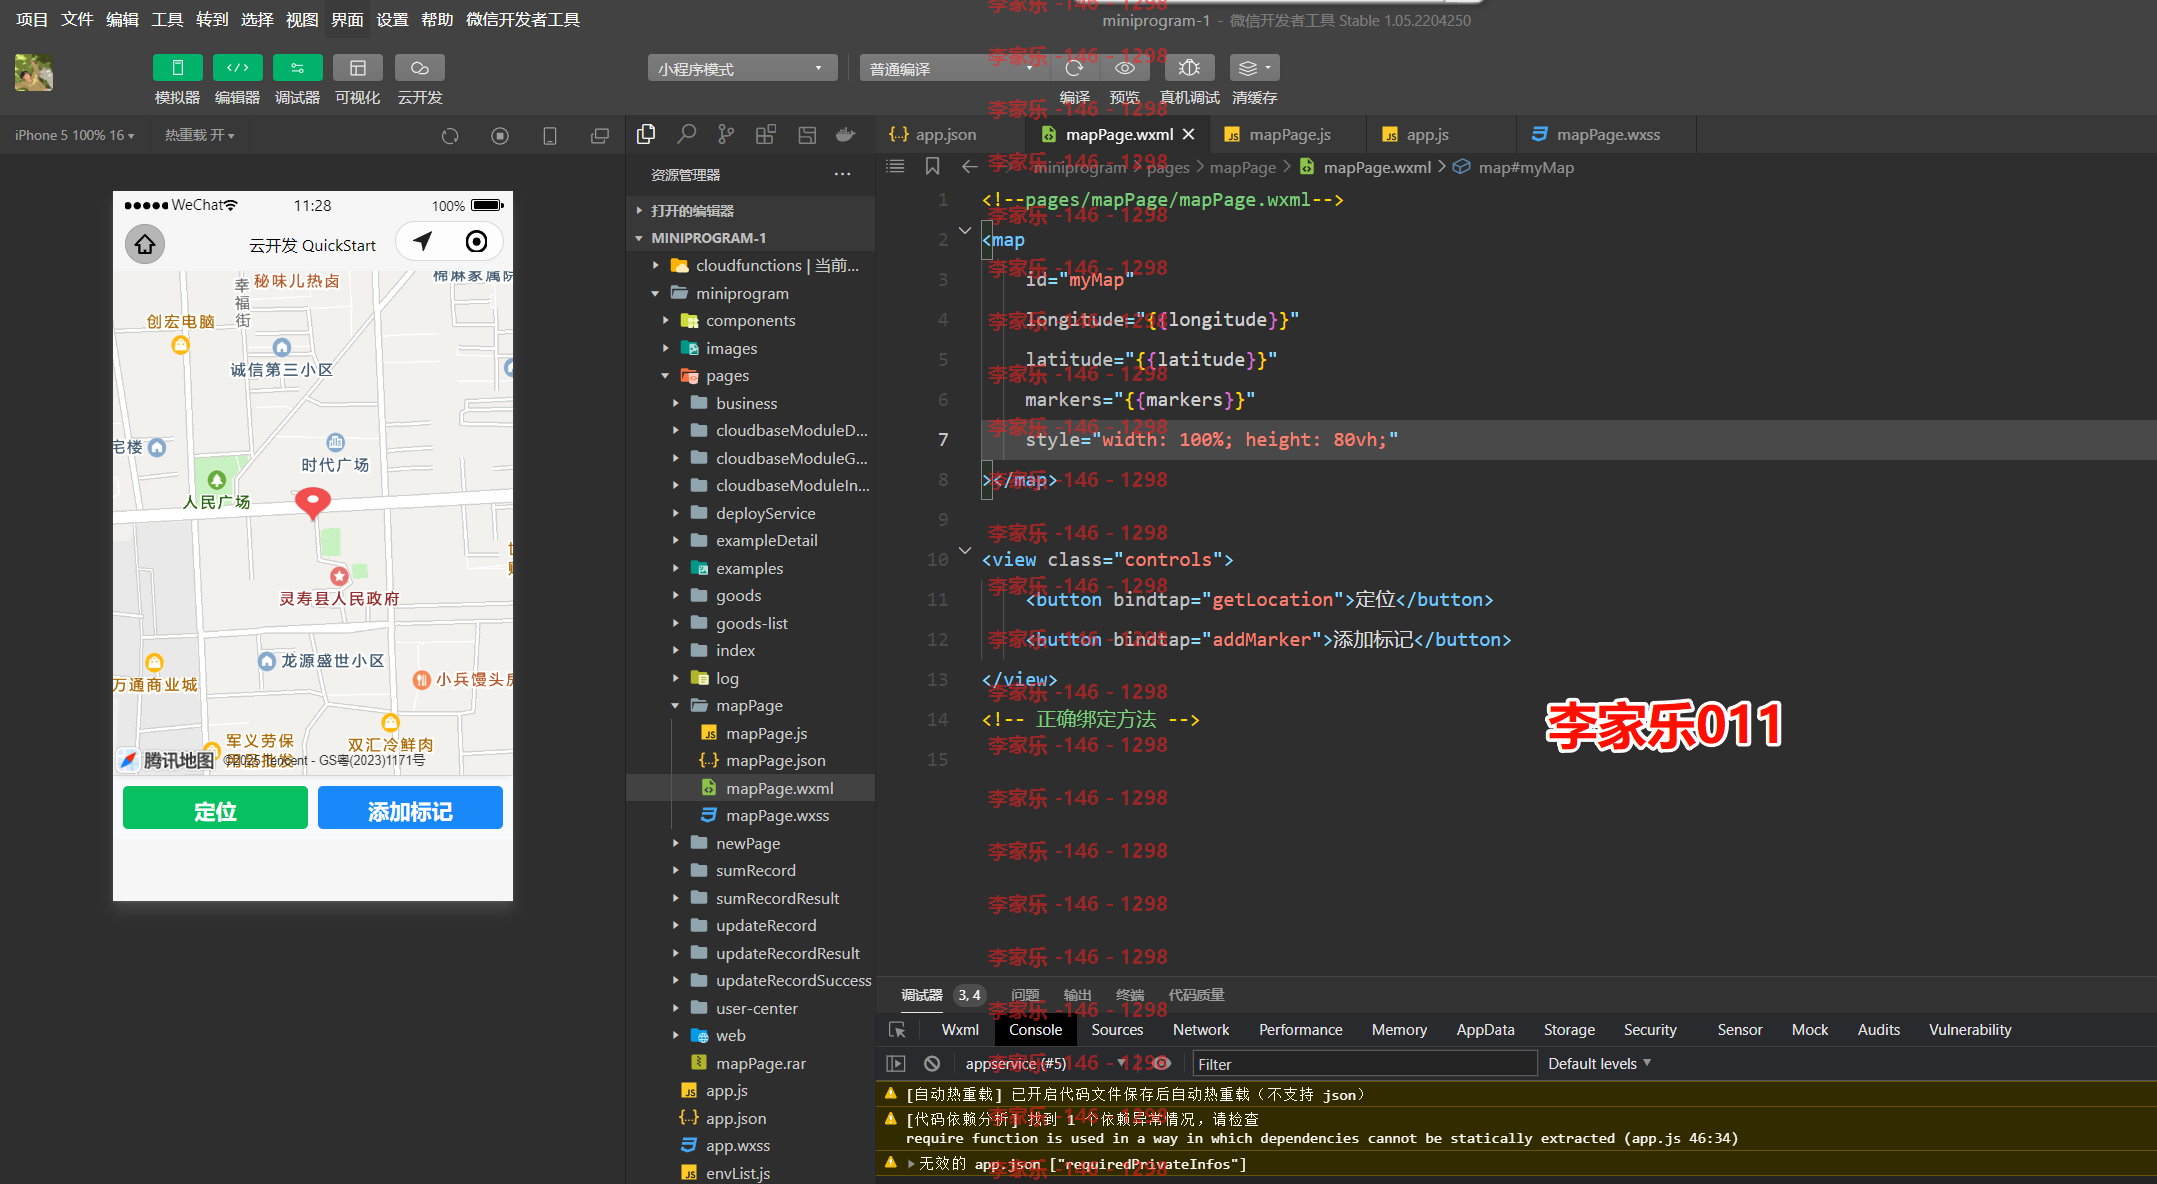Toggle the editor panel button
This screenshot has width=2157, height=1184.
(x=237, y=68)
